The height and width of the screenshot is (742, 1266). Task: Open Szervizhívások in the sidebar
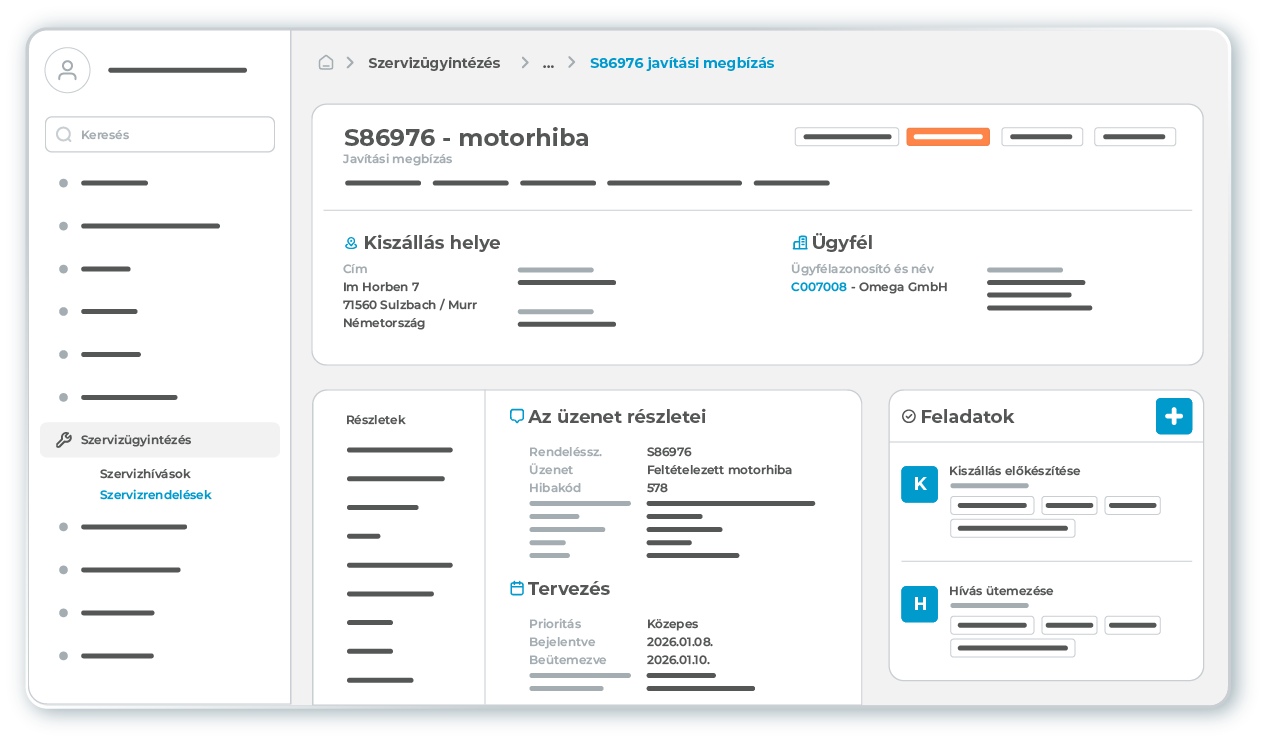click(x=145, y=474)
